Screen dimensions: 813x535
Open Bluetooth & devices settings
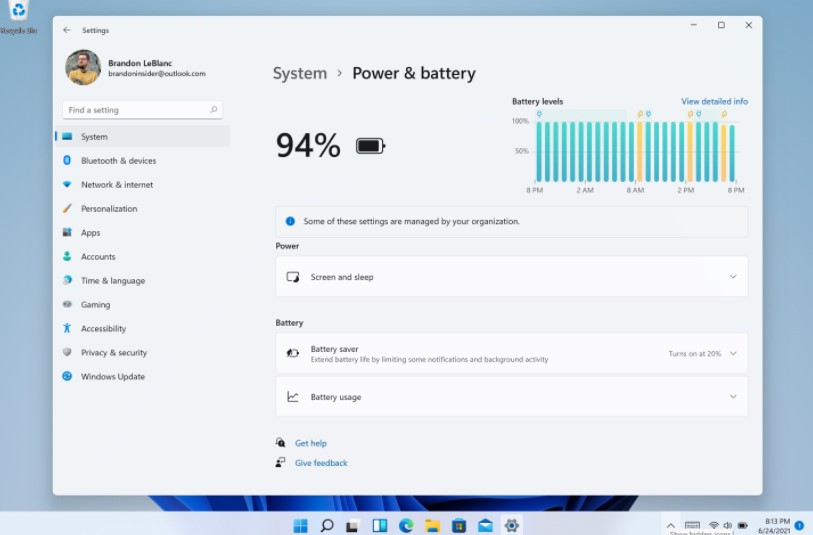coord(143,161)
